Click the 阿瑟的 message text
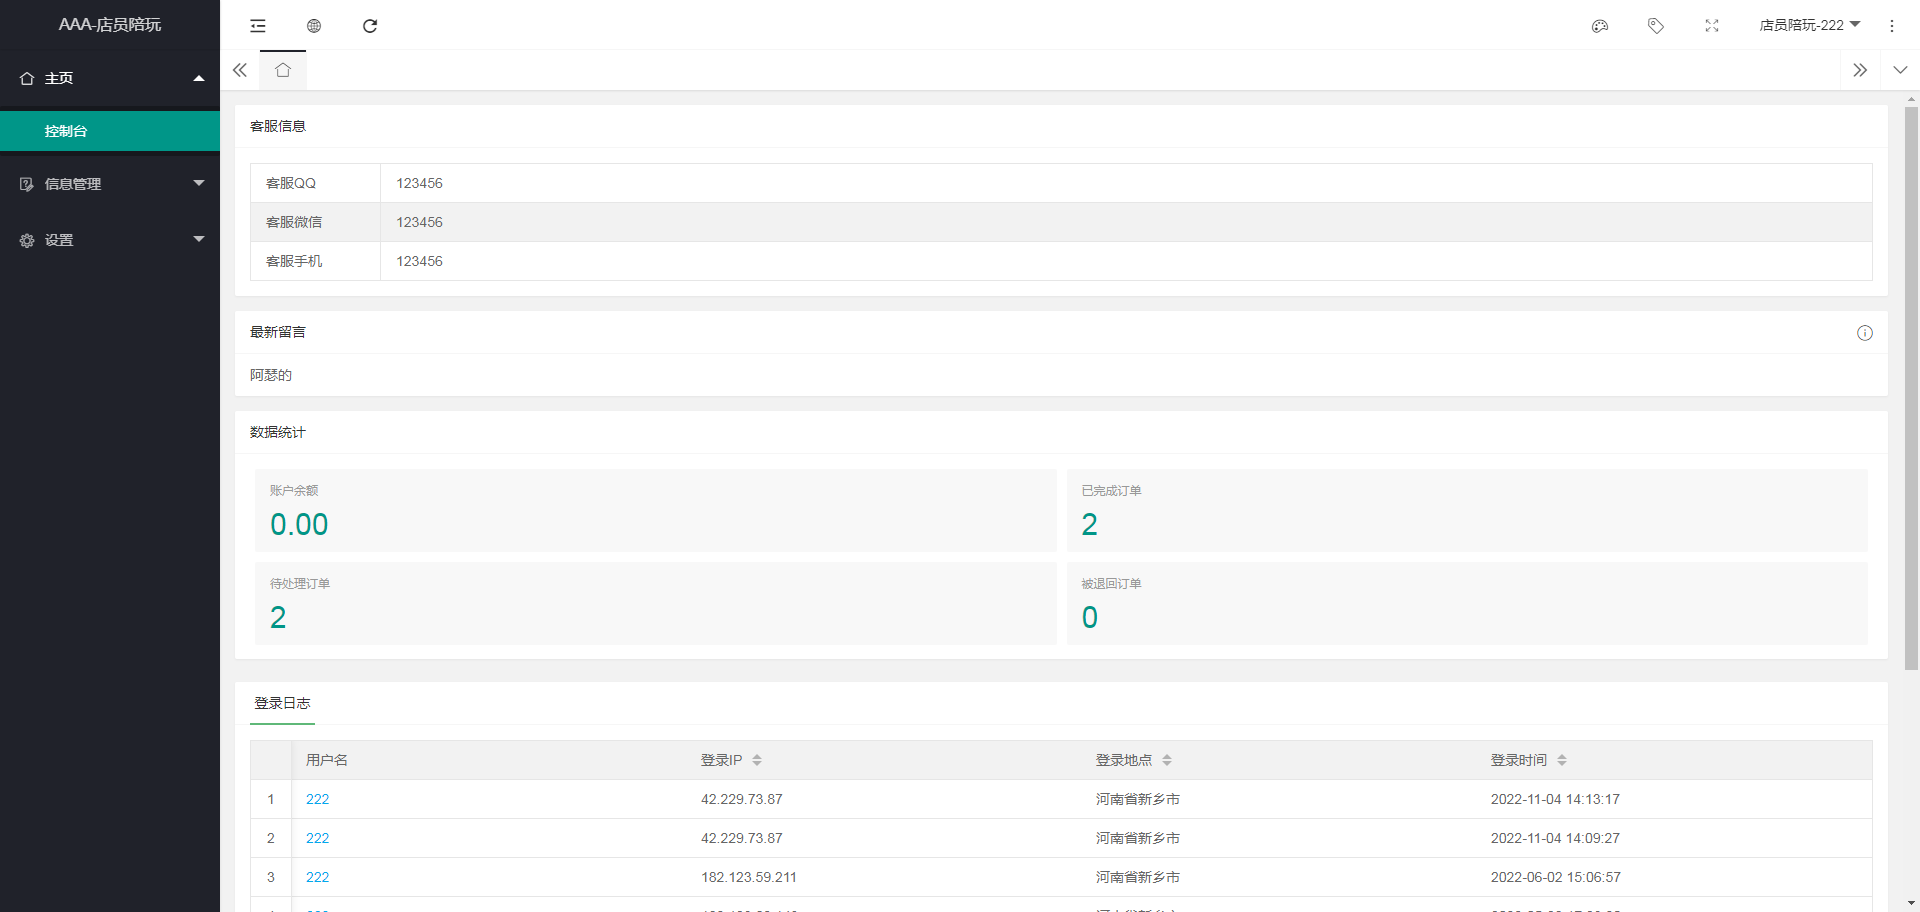 (x=271, y=375)
